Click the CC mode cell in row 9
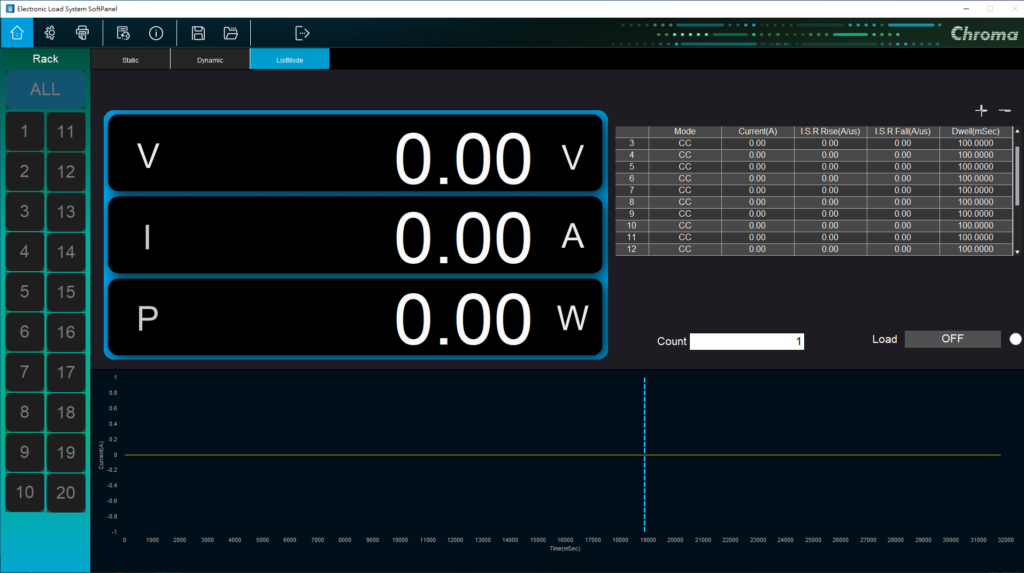 coord(684,214)
